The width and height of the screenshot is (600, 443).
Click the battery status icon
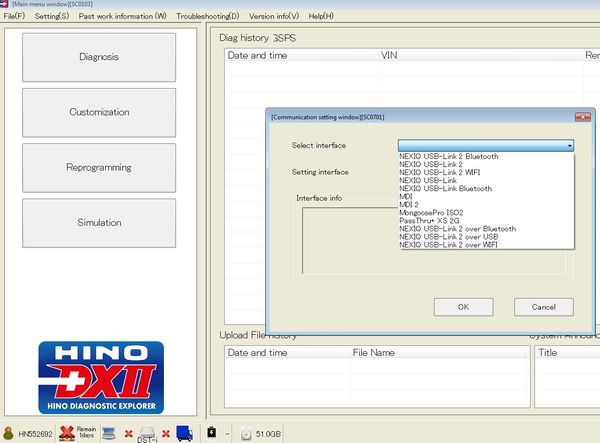coord(213,433)
